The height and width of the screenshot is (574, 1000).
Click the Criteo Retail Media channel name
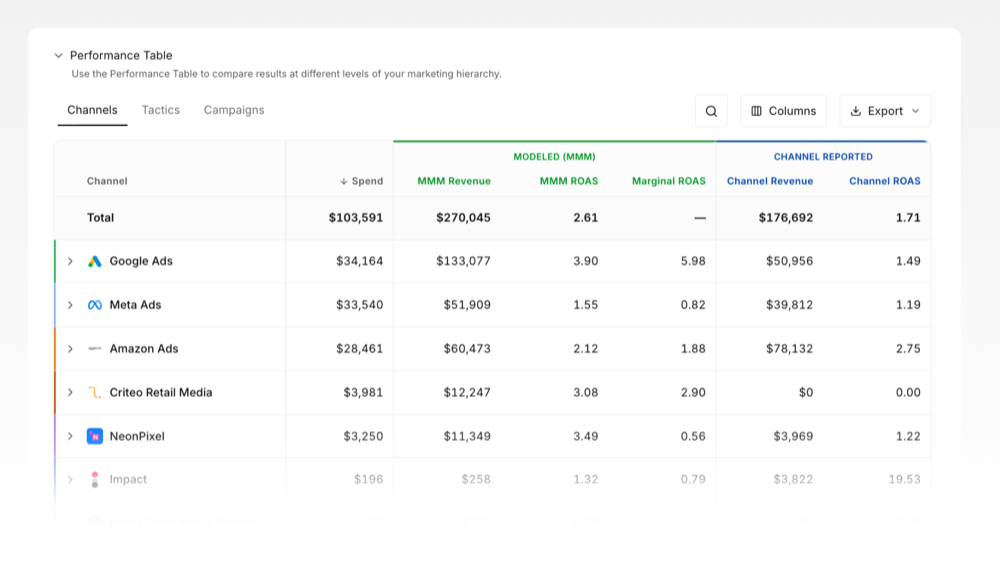point(161,393)
